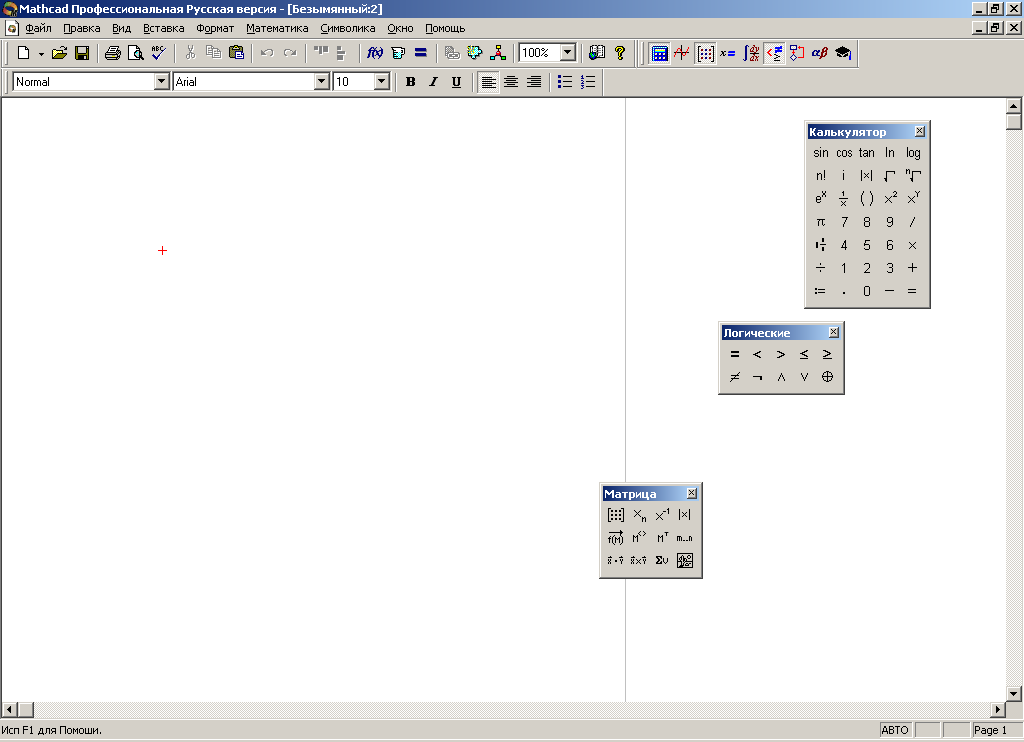Open the Файл menu
The width and height of the screenshot is (1024, 742).
pyautogui.click(x=39, y=28)
